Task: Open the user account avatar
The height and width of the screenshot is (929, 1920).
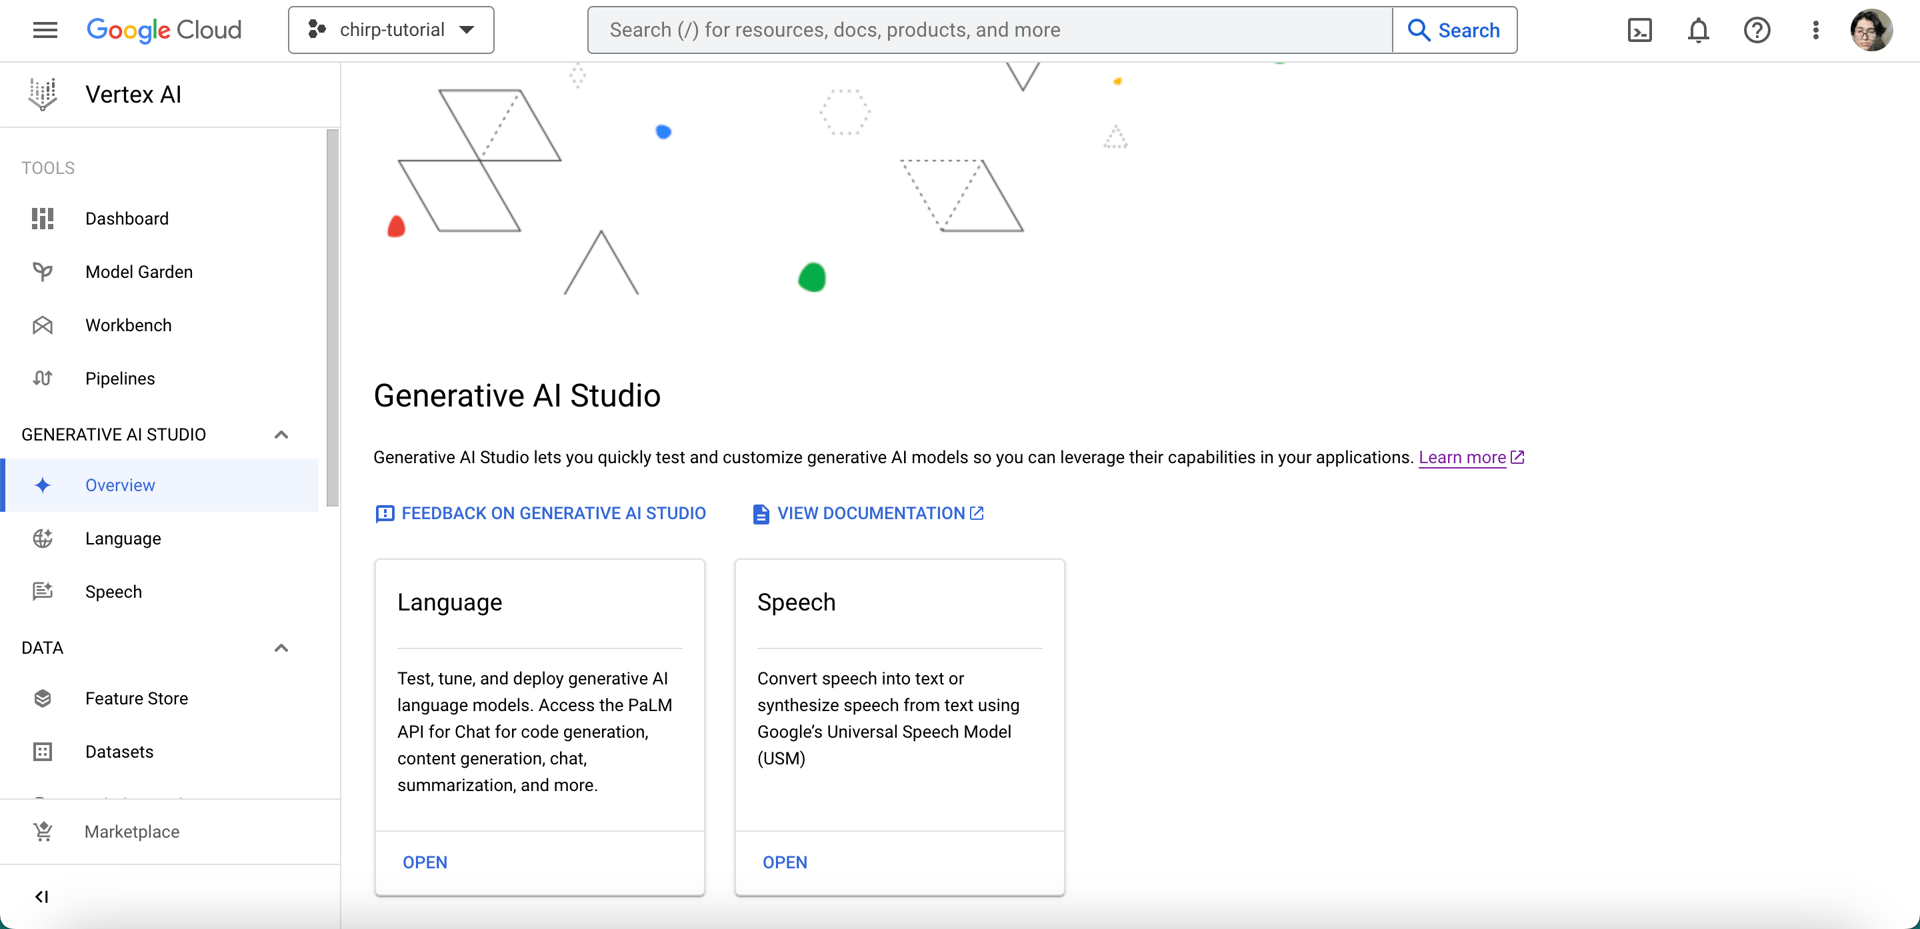Action: tap(1871, 30)
